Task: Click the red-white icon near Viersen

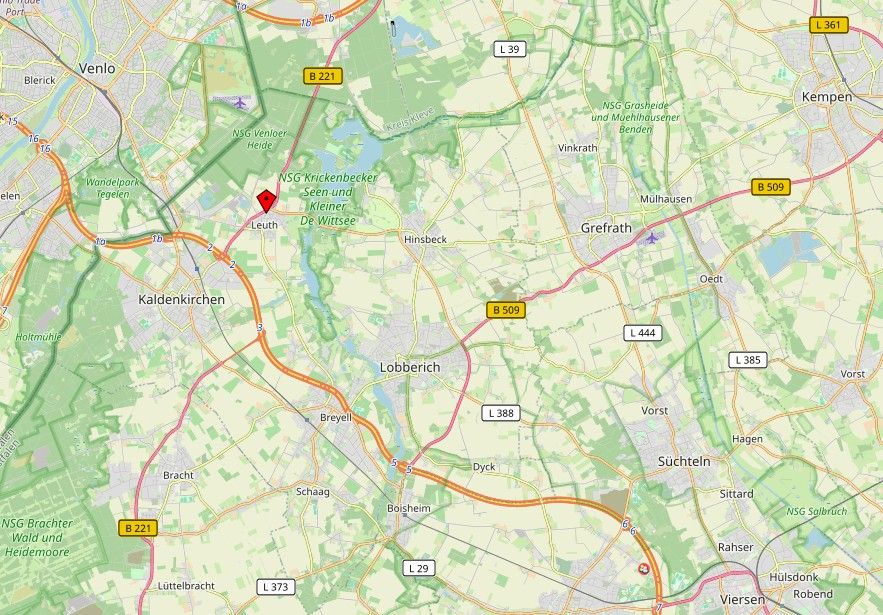Action: pyautogui.click(x=644, y=569)
